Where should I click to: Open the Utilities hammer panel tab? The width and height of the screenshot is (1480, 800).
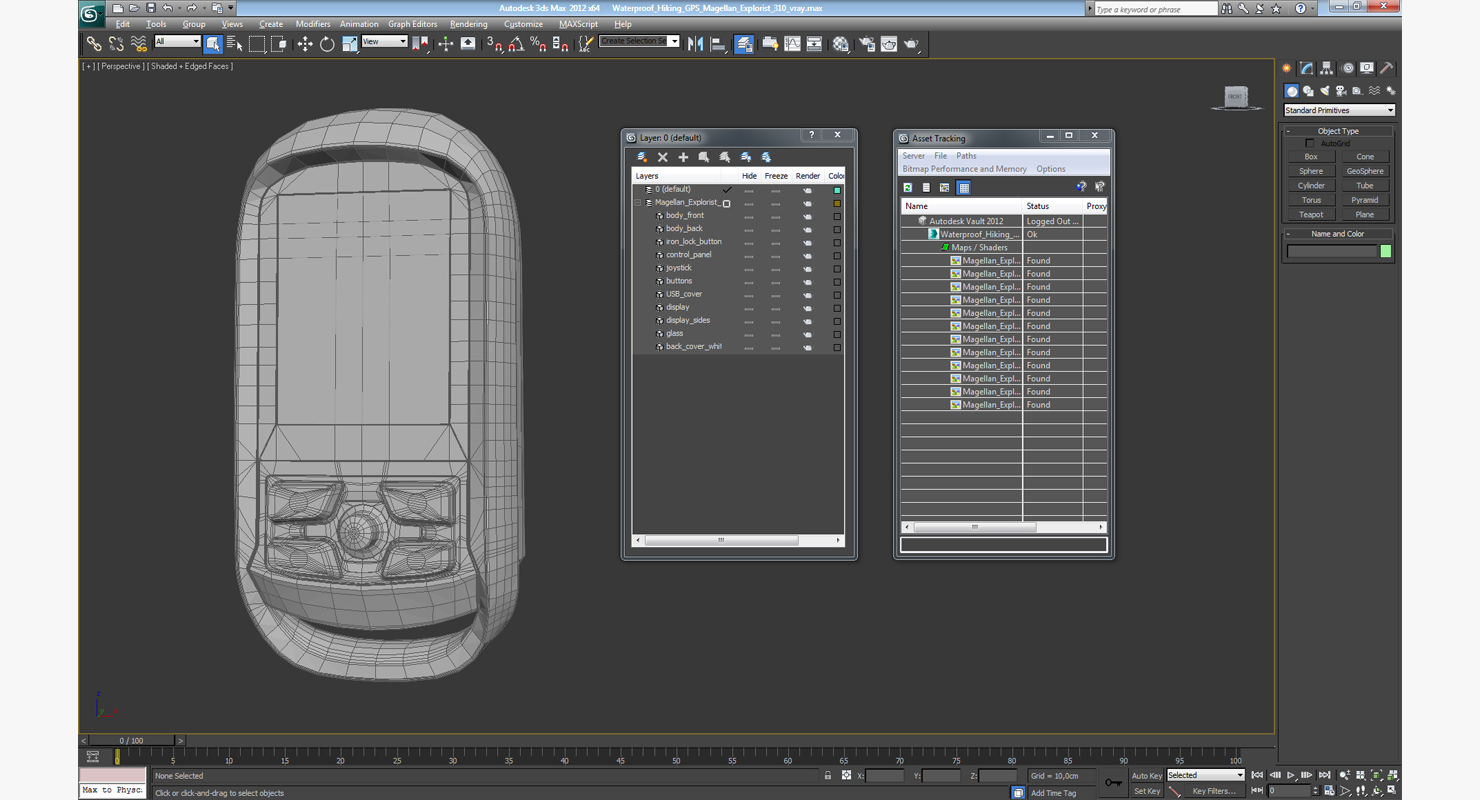tap(1387, 69)
